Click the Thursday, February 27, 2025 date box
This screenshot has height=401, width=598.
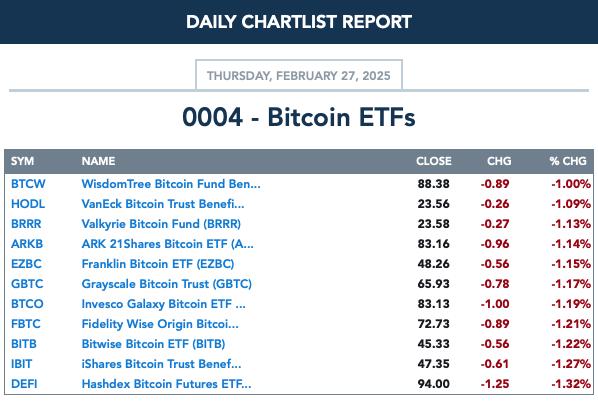click(x=299, y=75)
